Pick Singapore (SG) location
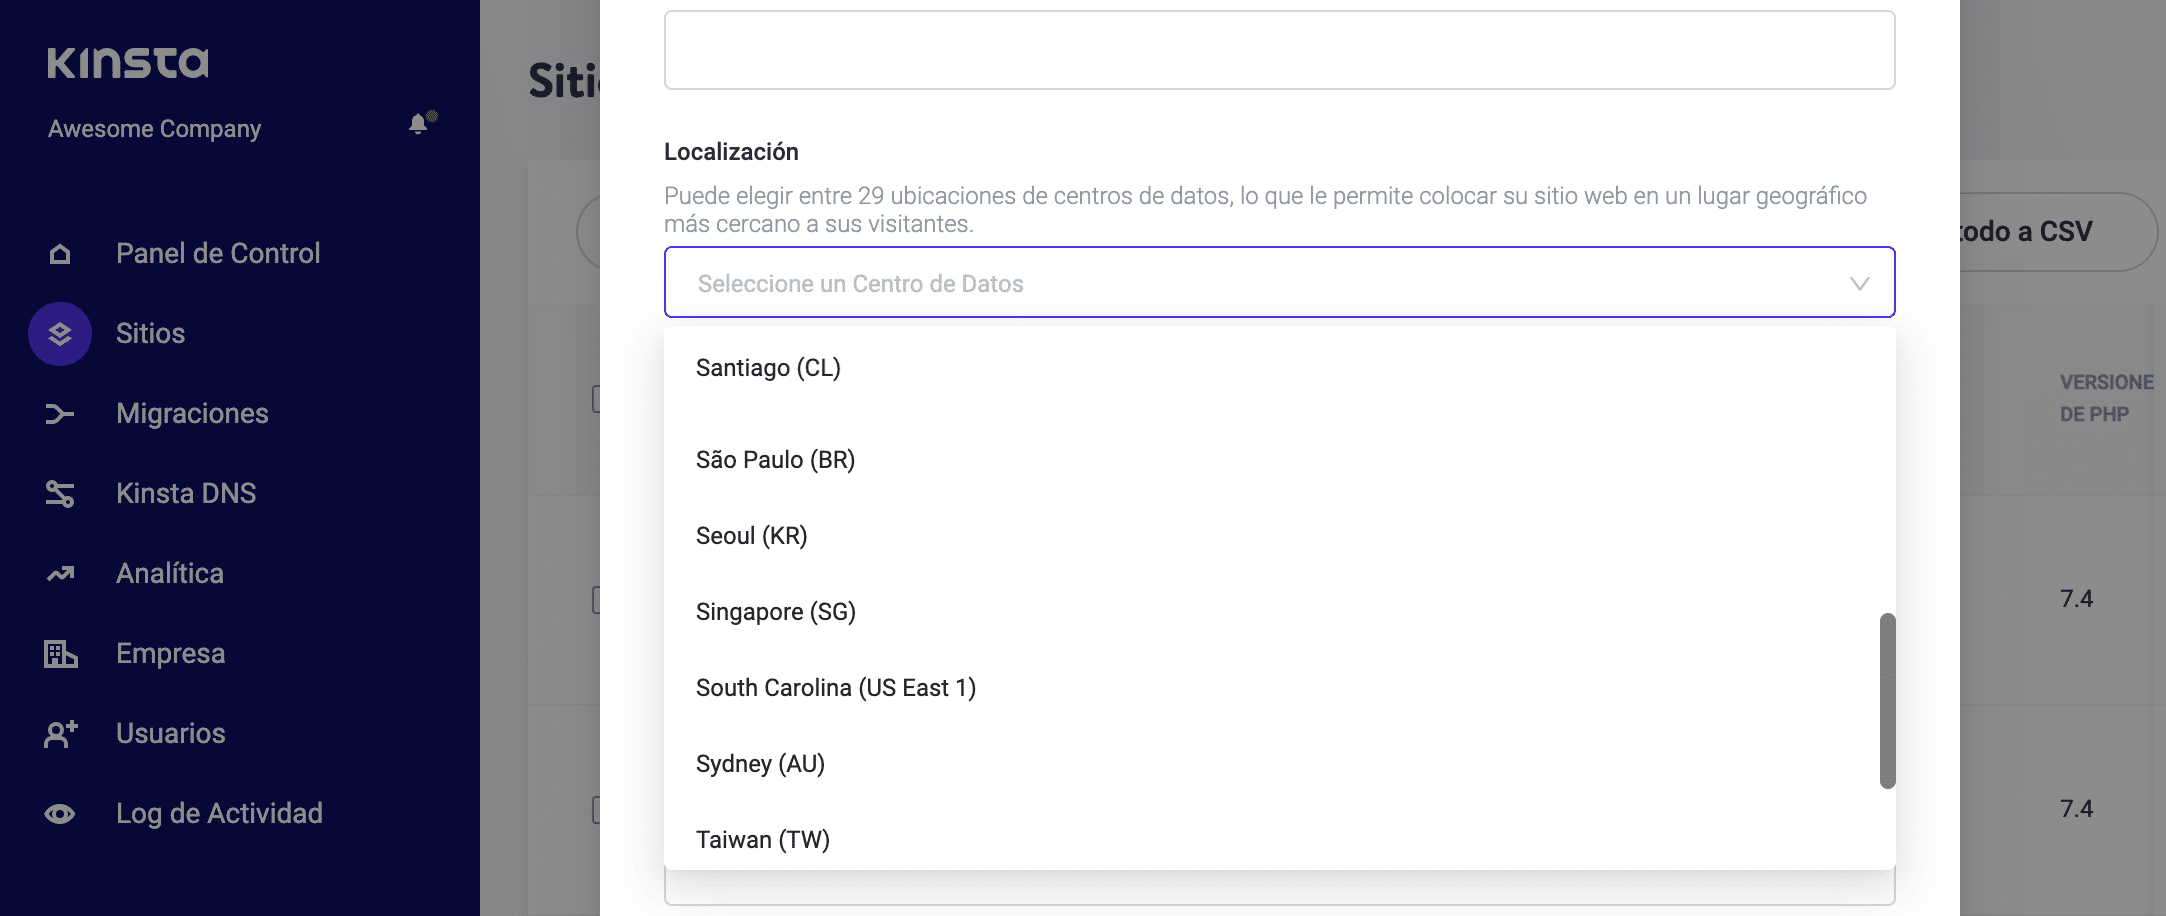The image size is (2166, 916). pos(775,612)
